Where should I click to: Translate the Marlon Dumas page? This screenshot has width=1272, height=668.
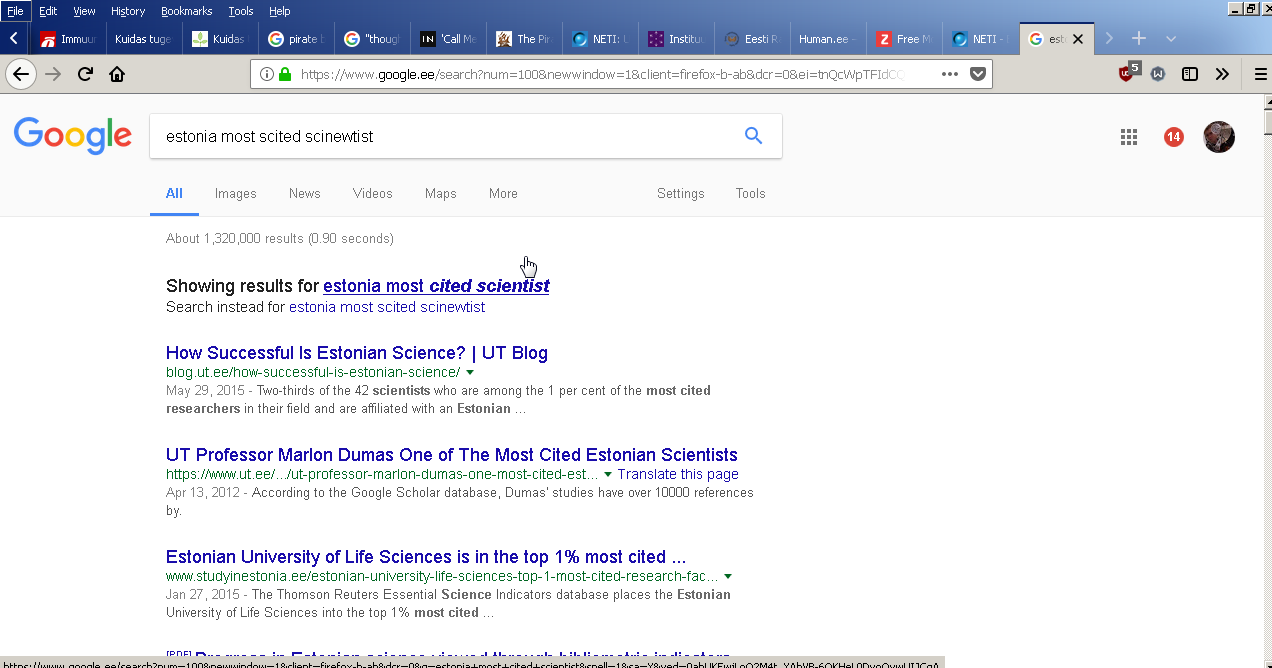click(x=678, y=475)
